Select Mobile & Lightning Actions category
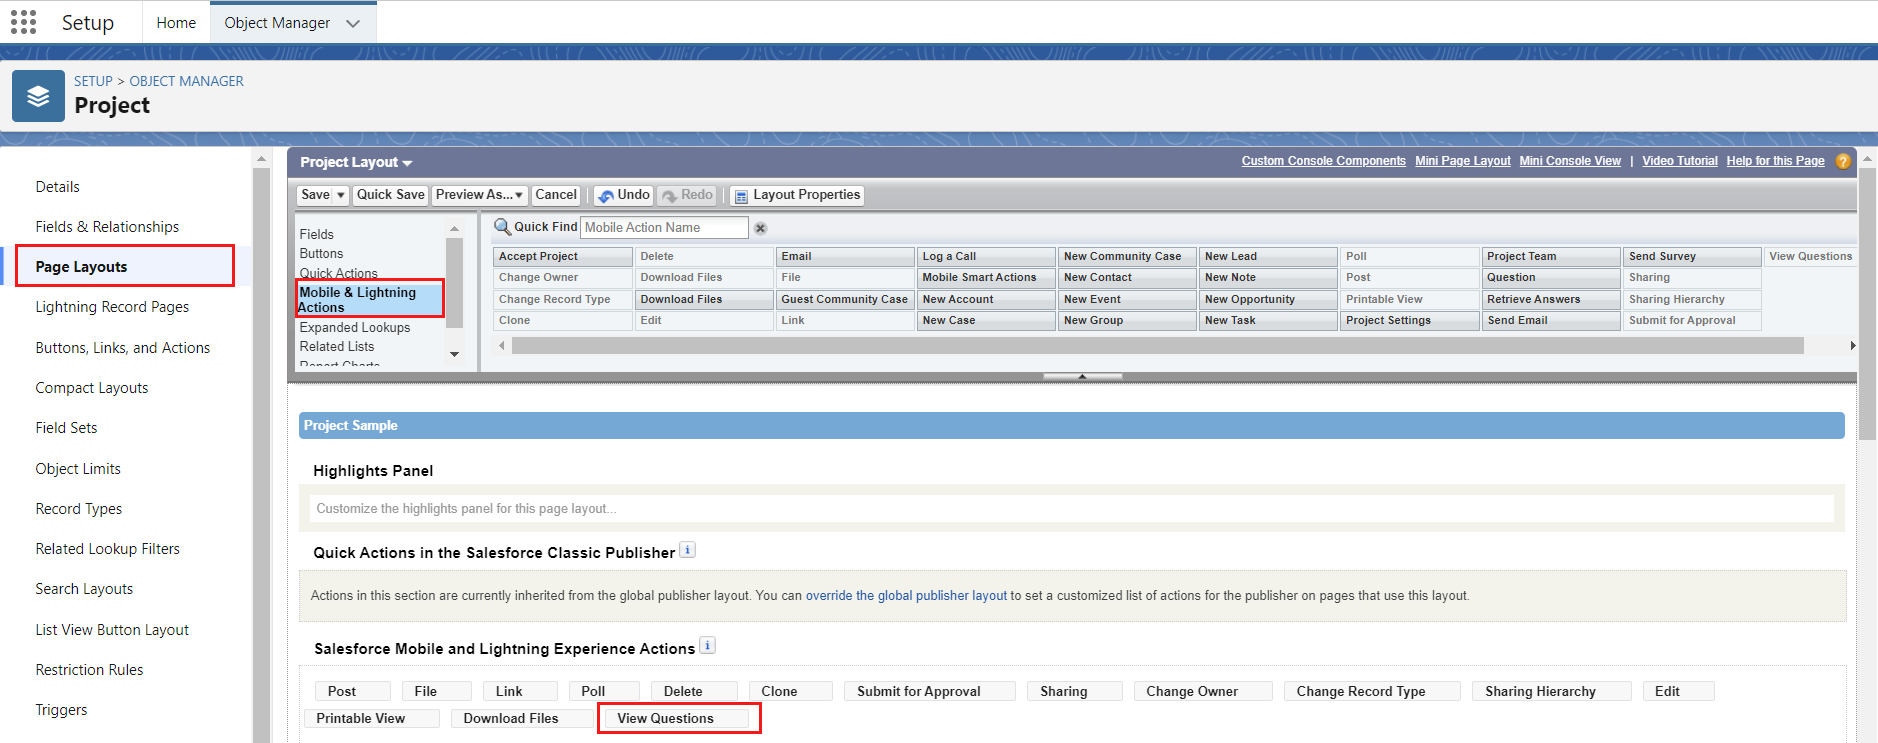1878x743 pixels. 369,299
